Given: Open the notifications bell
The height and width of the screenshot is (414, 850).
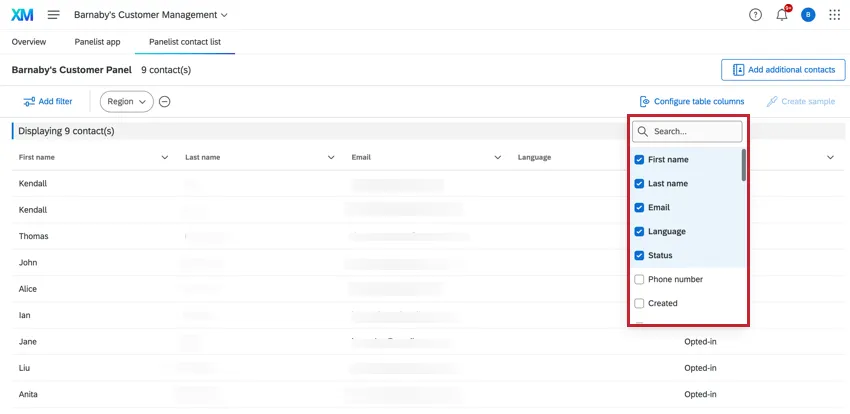Looking at the screenshot, I should click(782, 15).
